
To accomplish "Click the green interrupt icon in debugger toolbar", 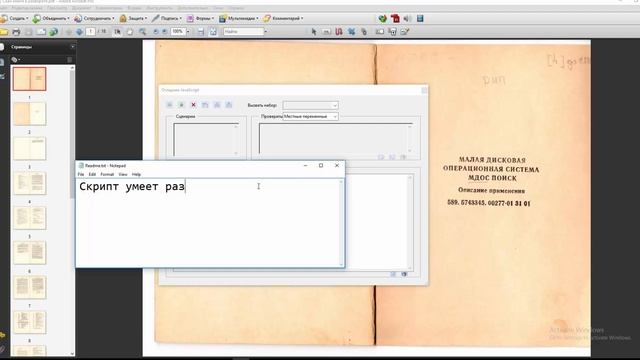I will 182,105.
